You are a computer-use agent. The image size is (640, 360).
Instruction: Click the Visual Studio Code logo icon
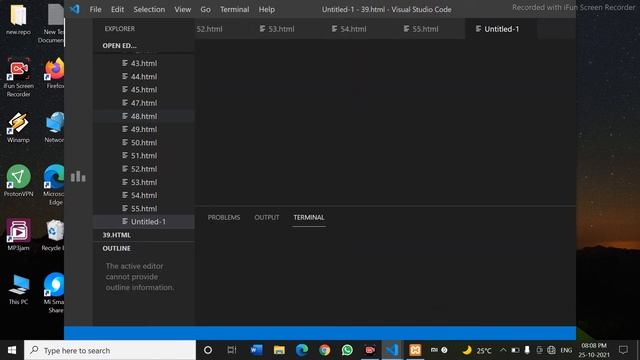click(x=75, y=9)
